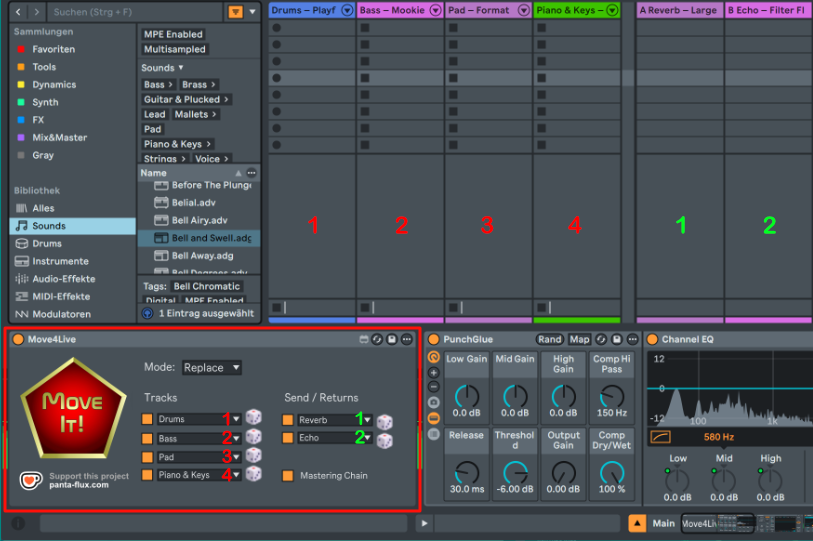Click the browser back arrow
The height and width of the screenshot is (541, 813).
coord(19,12)
